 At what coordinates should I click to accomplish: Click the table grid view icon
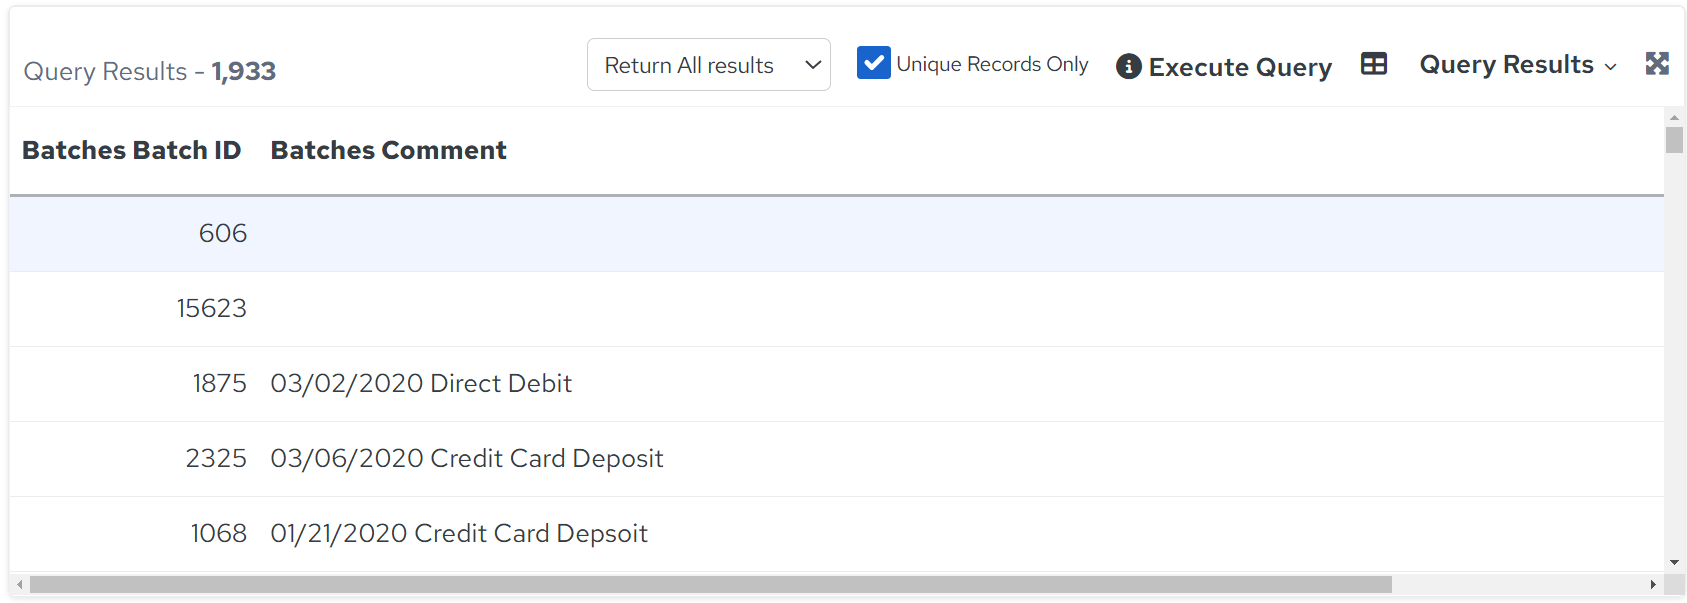point(1374,64)
